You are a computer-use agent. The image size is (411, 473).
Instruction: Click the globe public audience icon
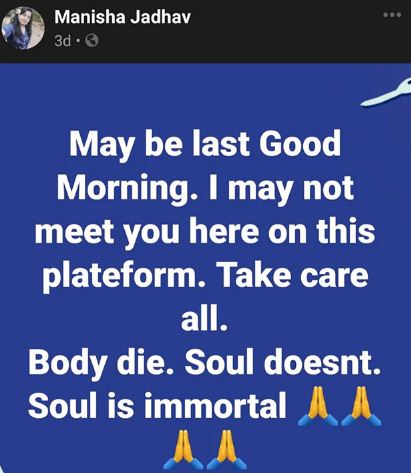[92, 41]
